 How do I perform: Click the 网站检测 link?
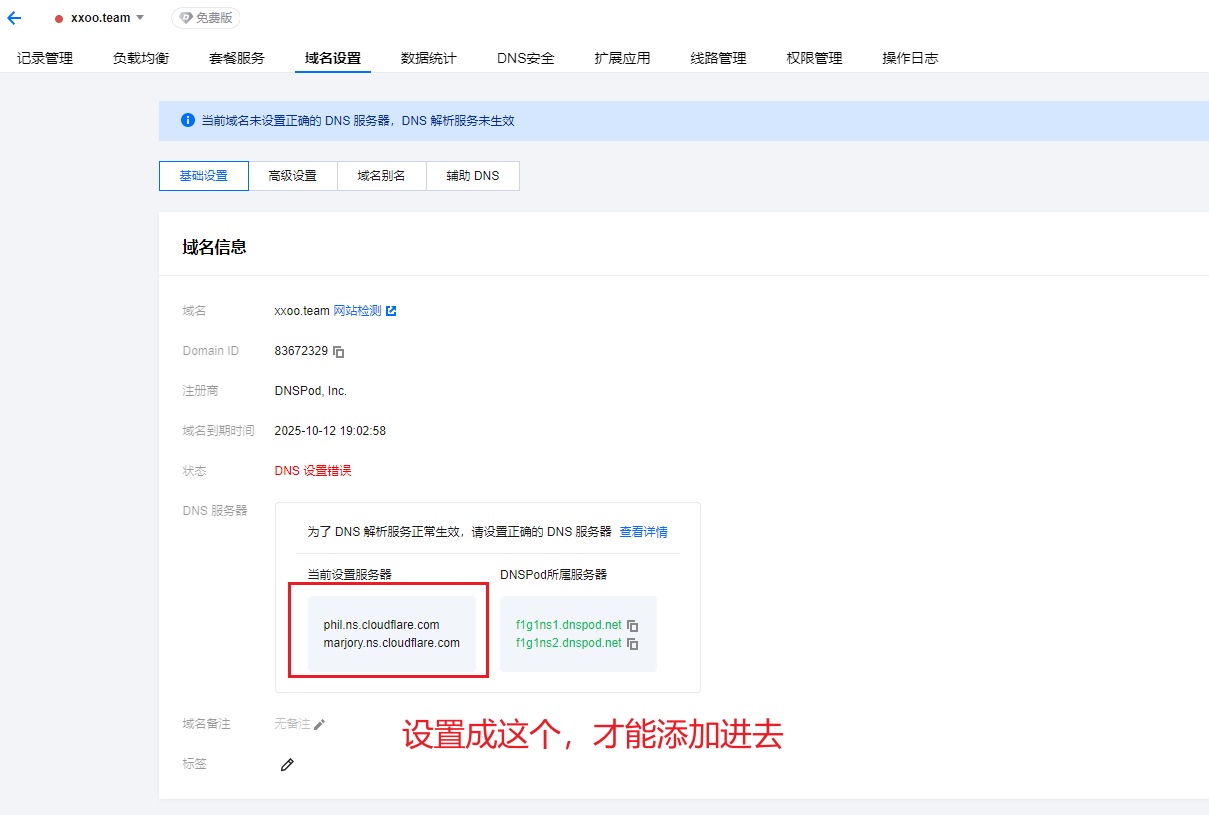(x=357, y=311)
